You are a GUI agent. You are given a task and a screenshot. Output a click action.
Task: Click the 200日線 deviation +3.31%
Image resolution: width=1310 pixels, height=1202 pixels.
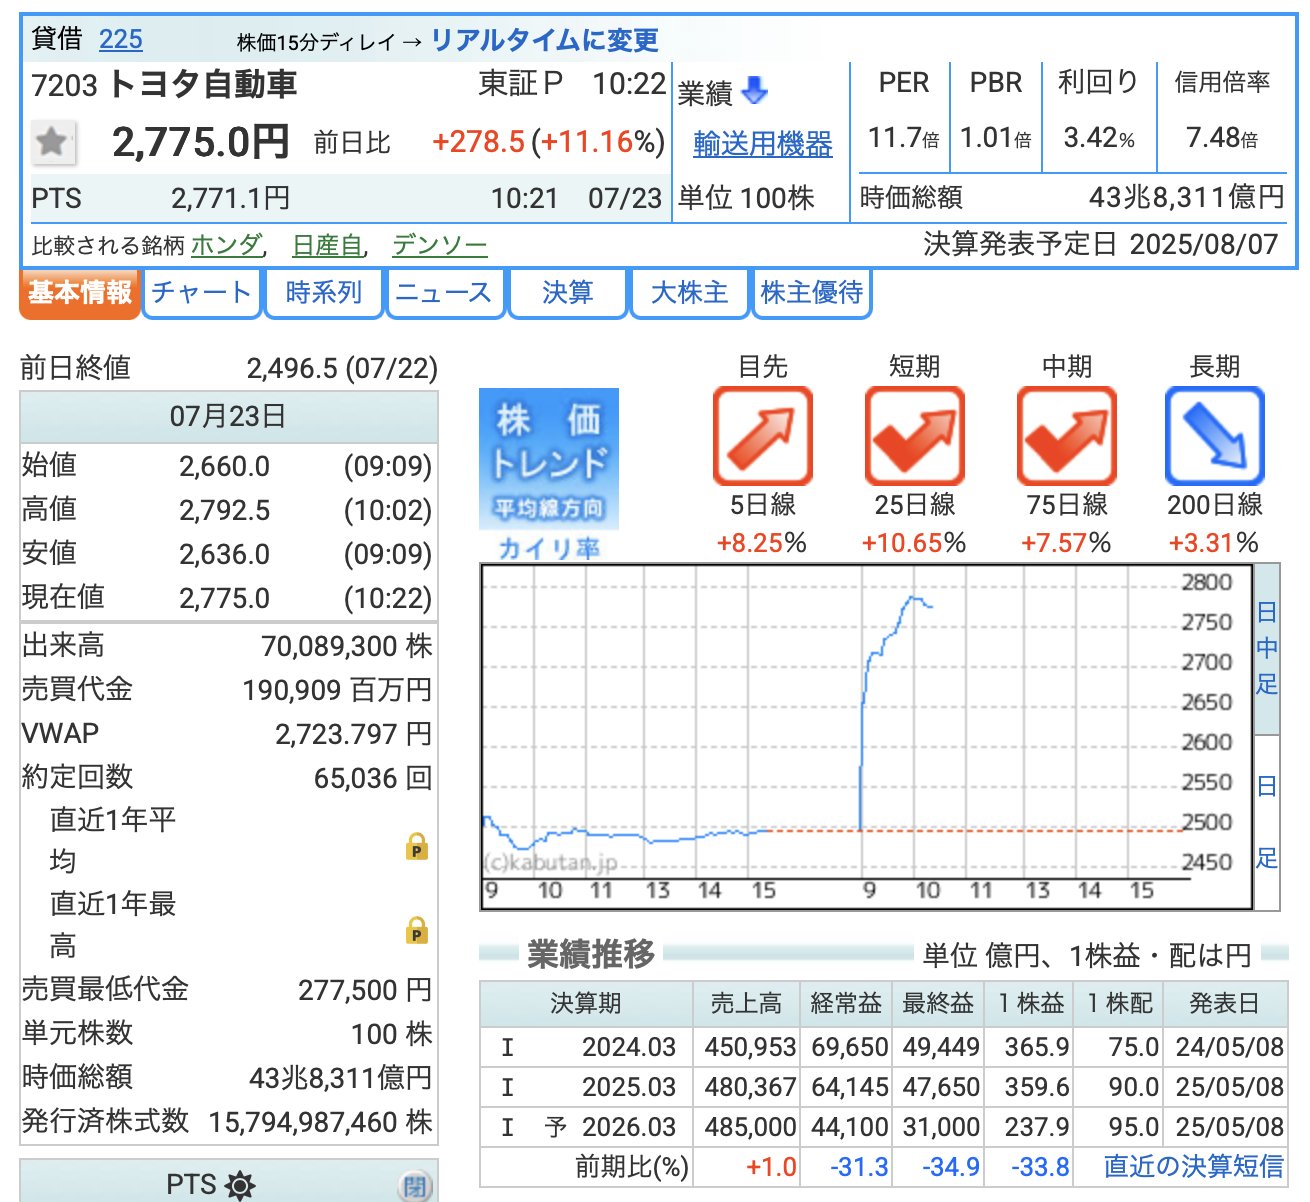coord(1214,543)
